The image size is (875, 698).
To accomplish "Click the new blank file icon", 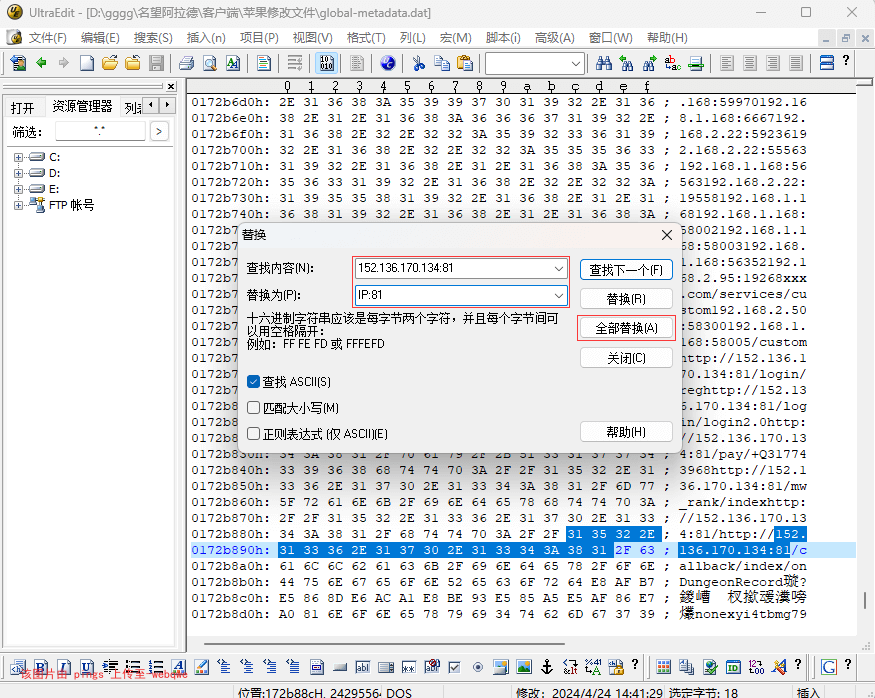I will pyautogui.click(x=86, y=62).
